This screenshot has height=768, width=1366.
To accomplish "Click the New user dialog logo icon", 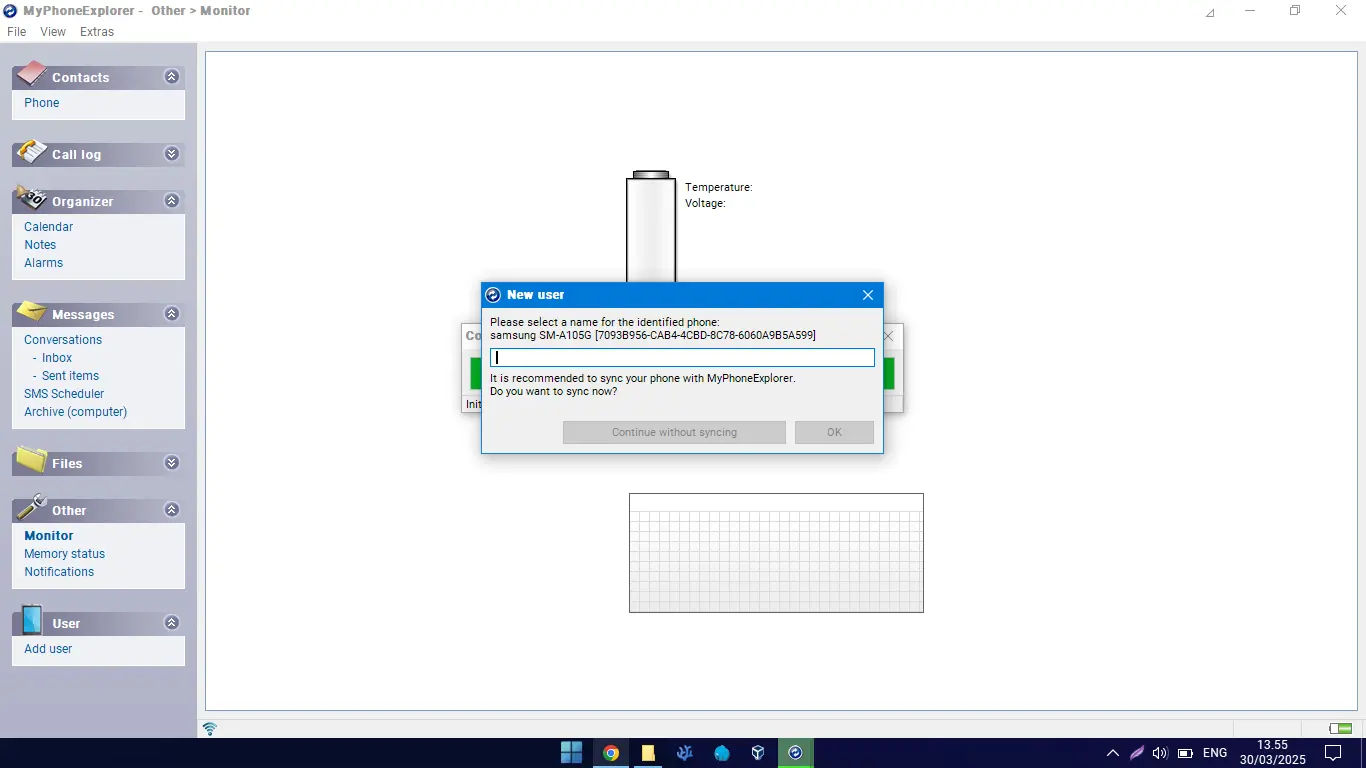I will tap(493, 295).
